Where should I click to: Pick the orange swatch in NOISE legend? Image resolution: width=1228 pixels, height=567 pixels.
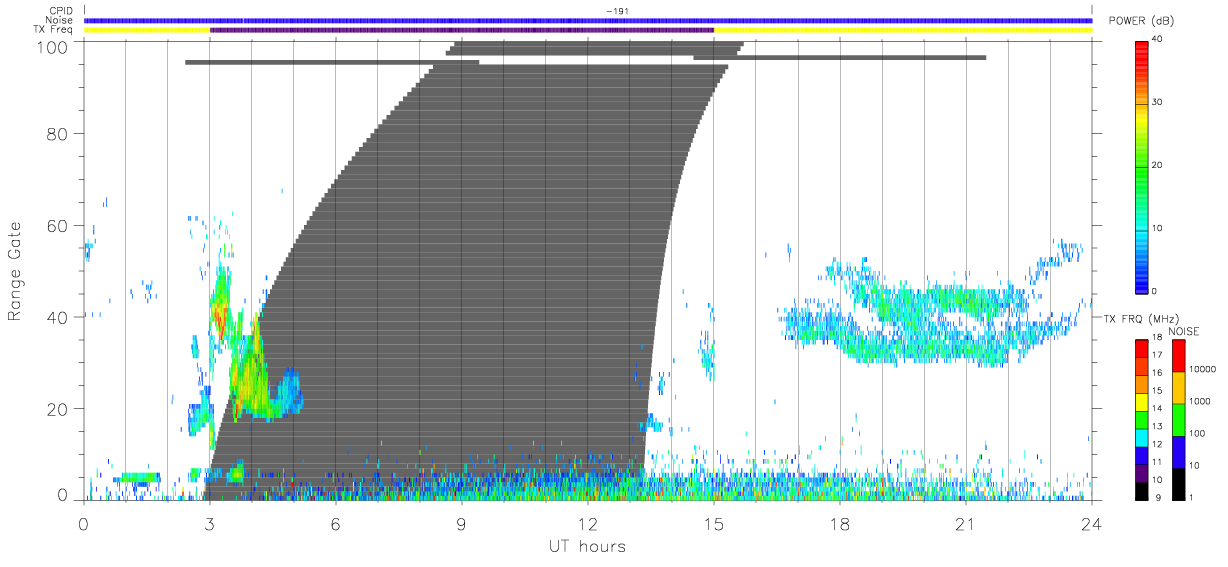(x=1178, y=387)
